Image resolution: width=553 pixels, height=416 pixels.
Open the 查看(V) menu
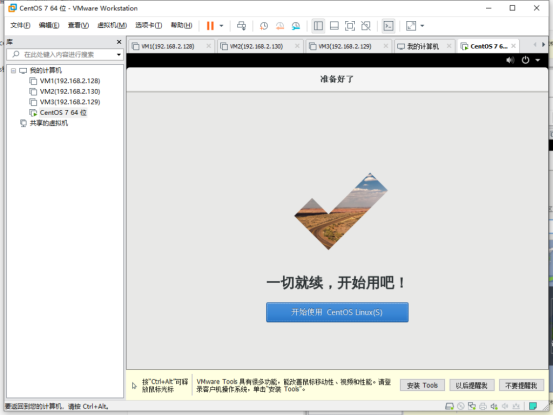pos(78,25)
